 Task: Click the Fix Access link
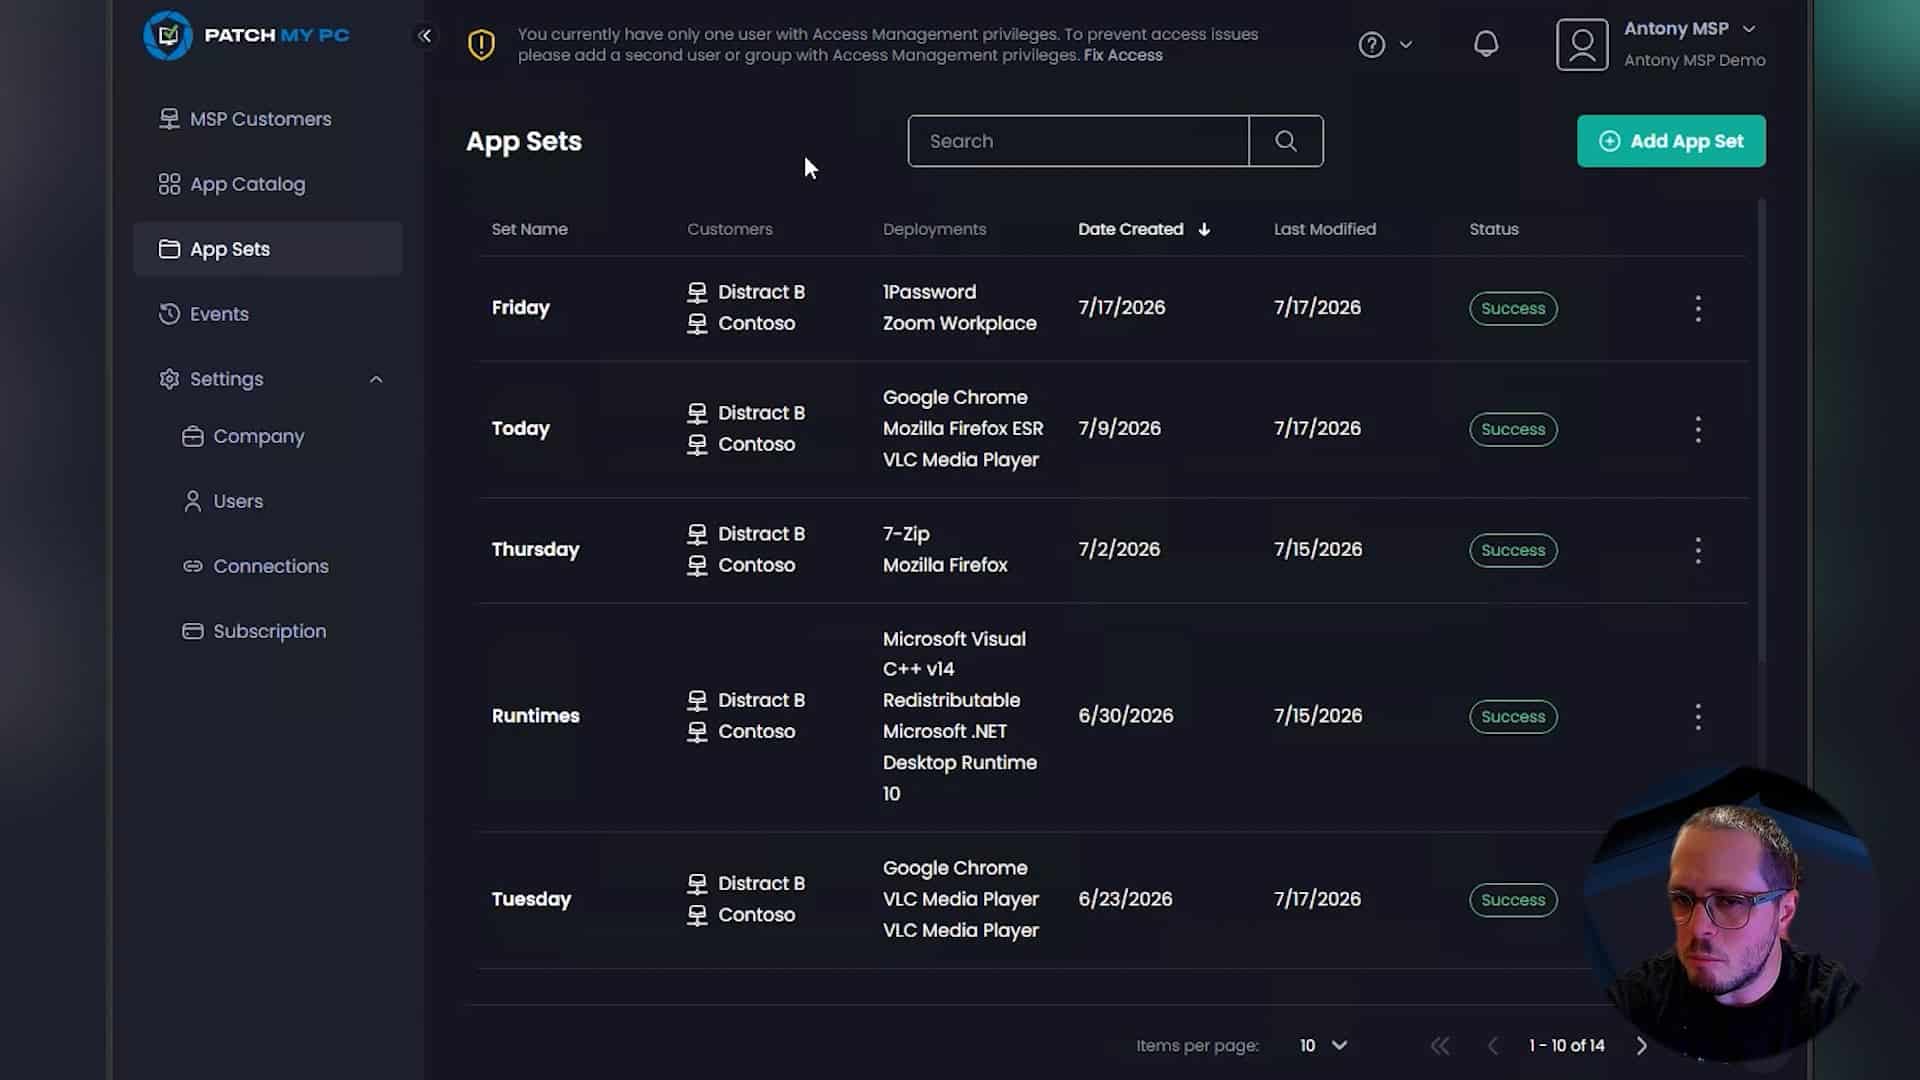pos(1123,55)
